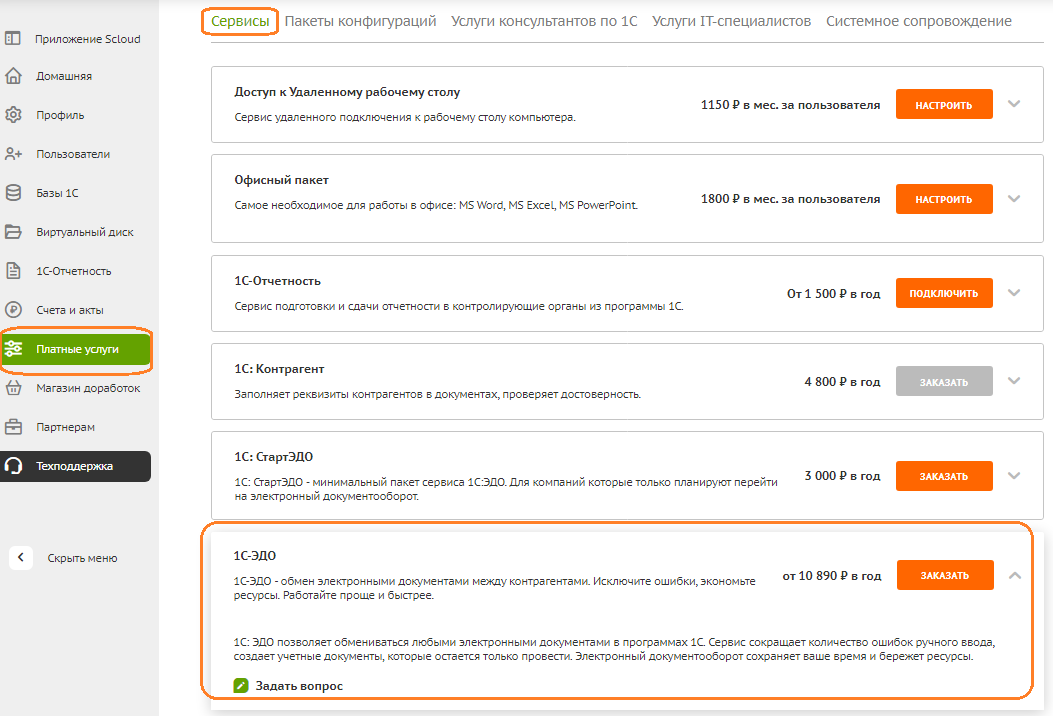Switch to Системное сопровождение tab
1053x716 pixels.
[919, 21]
